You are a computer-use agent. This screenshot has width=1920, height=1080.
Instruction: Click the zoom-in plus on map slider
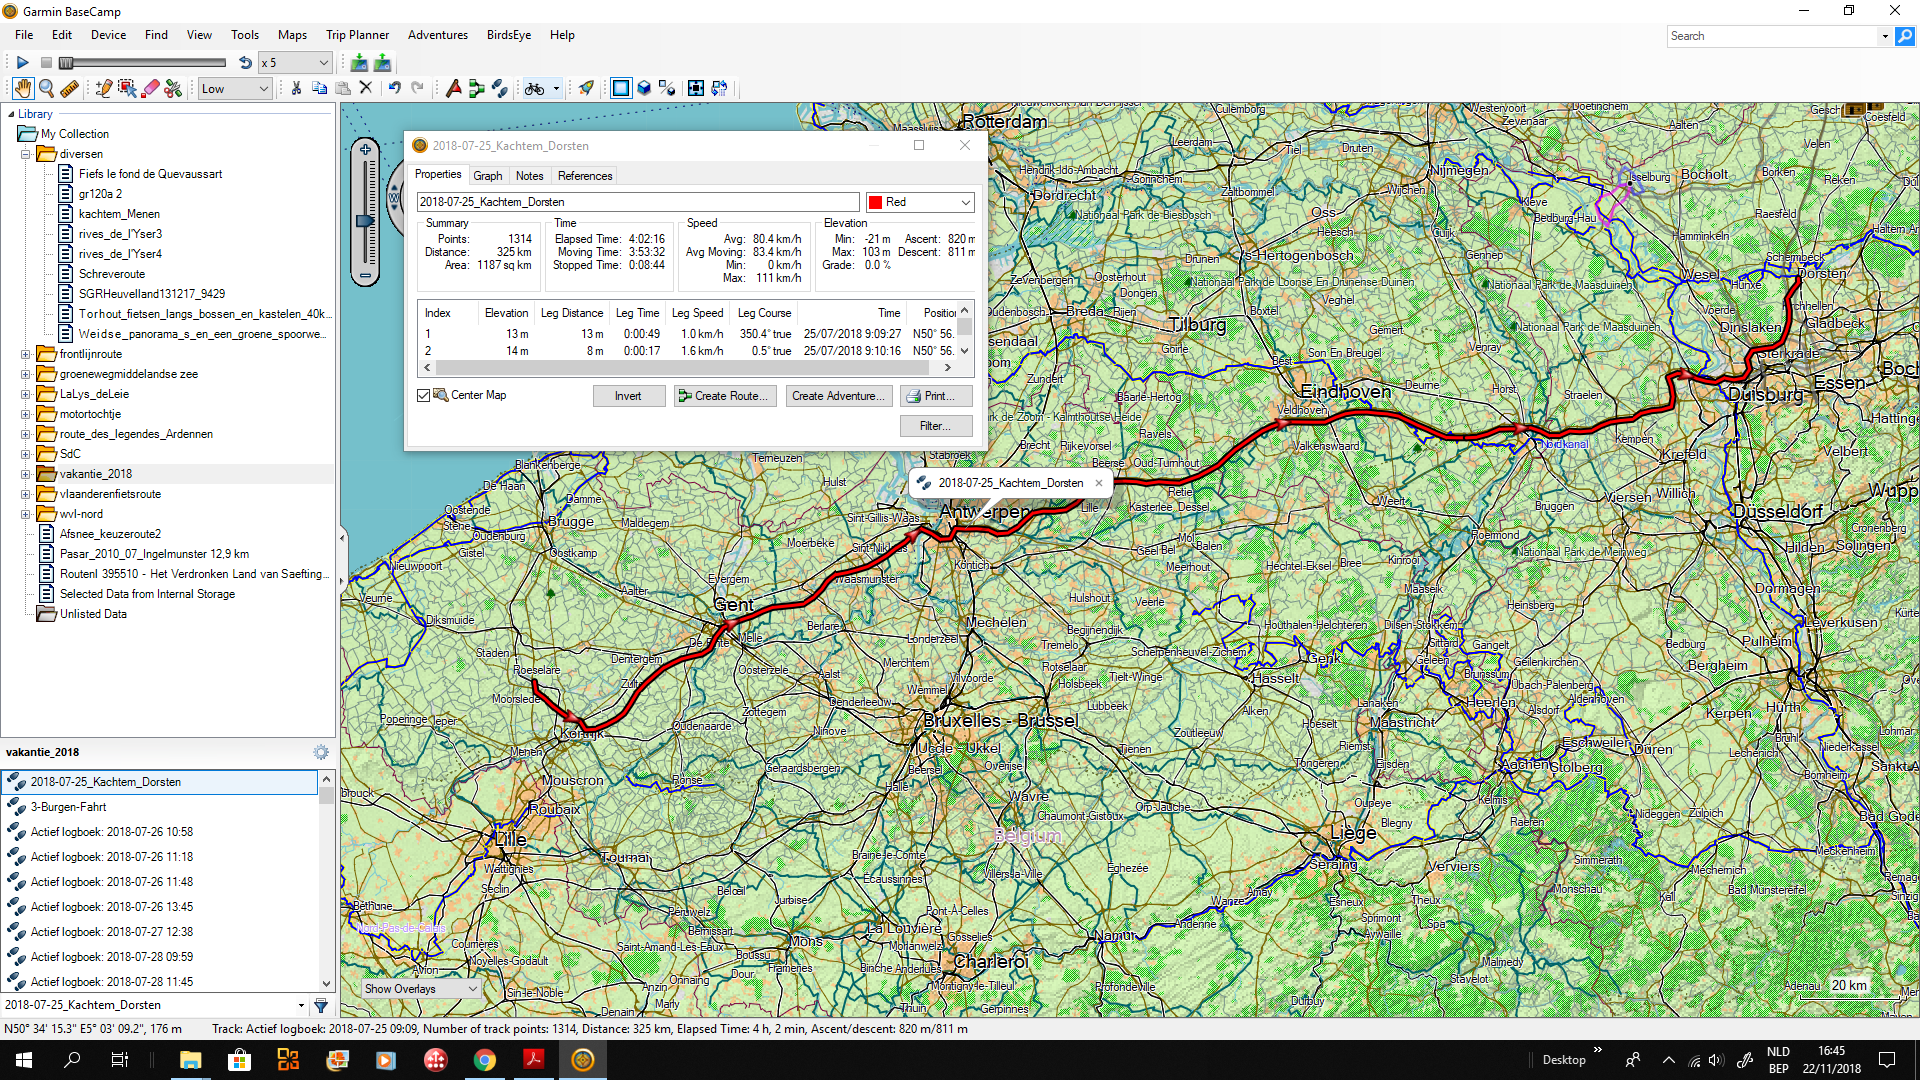(x=366, y=150)
